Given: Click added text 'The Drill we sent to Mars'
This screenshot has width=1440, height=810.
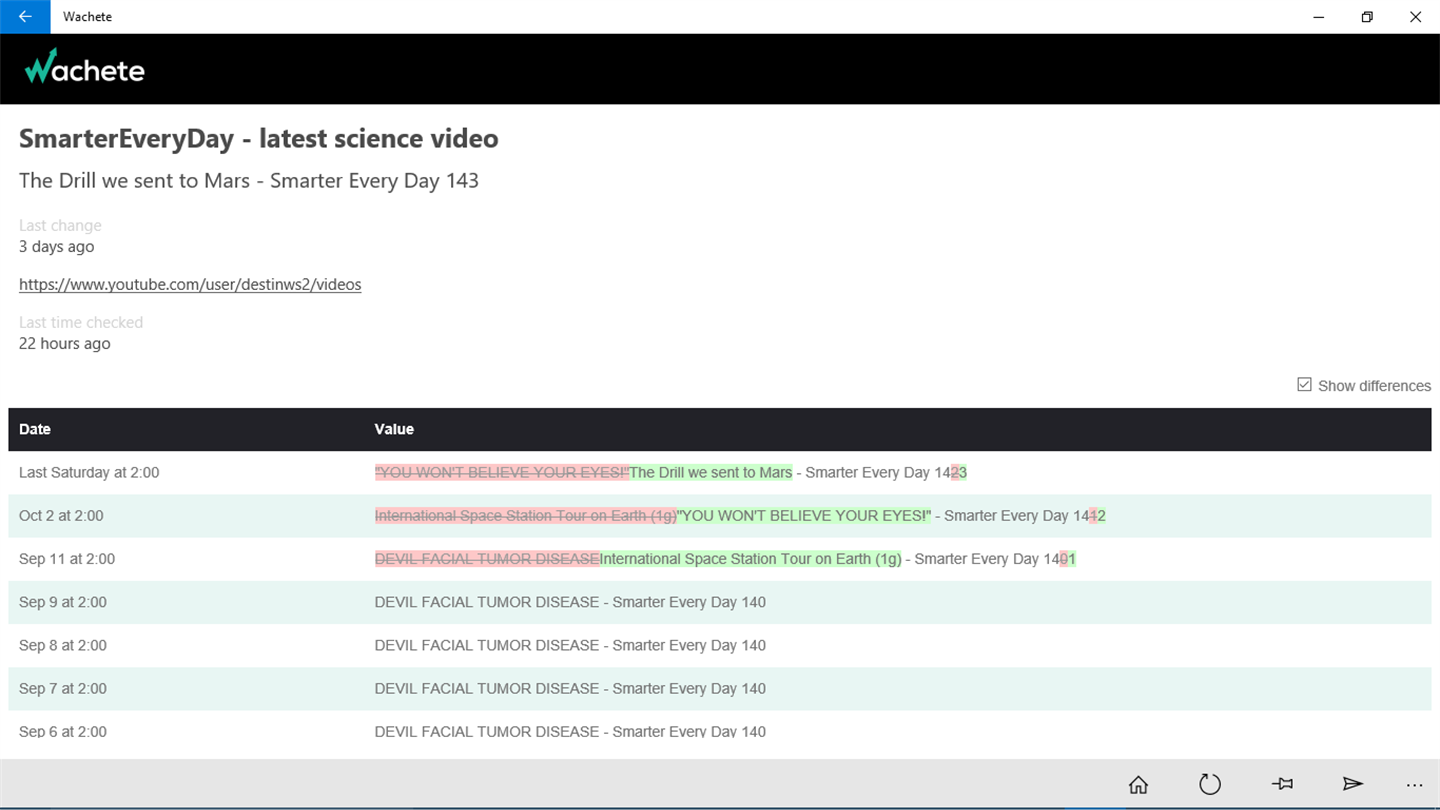Looking at the screenshot, I should (x=710, y=472).
